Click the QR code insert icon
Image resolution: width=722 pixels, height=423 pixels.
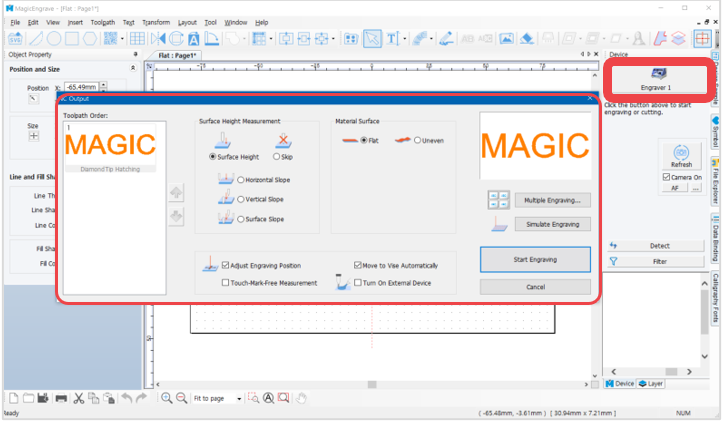111,39
